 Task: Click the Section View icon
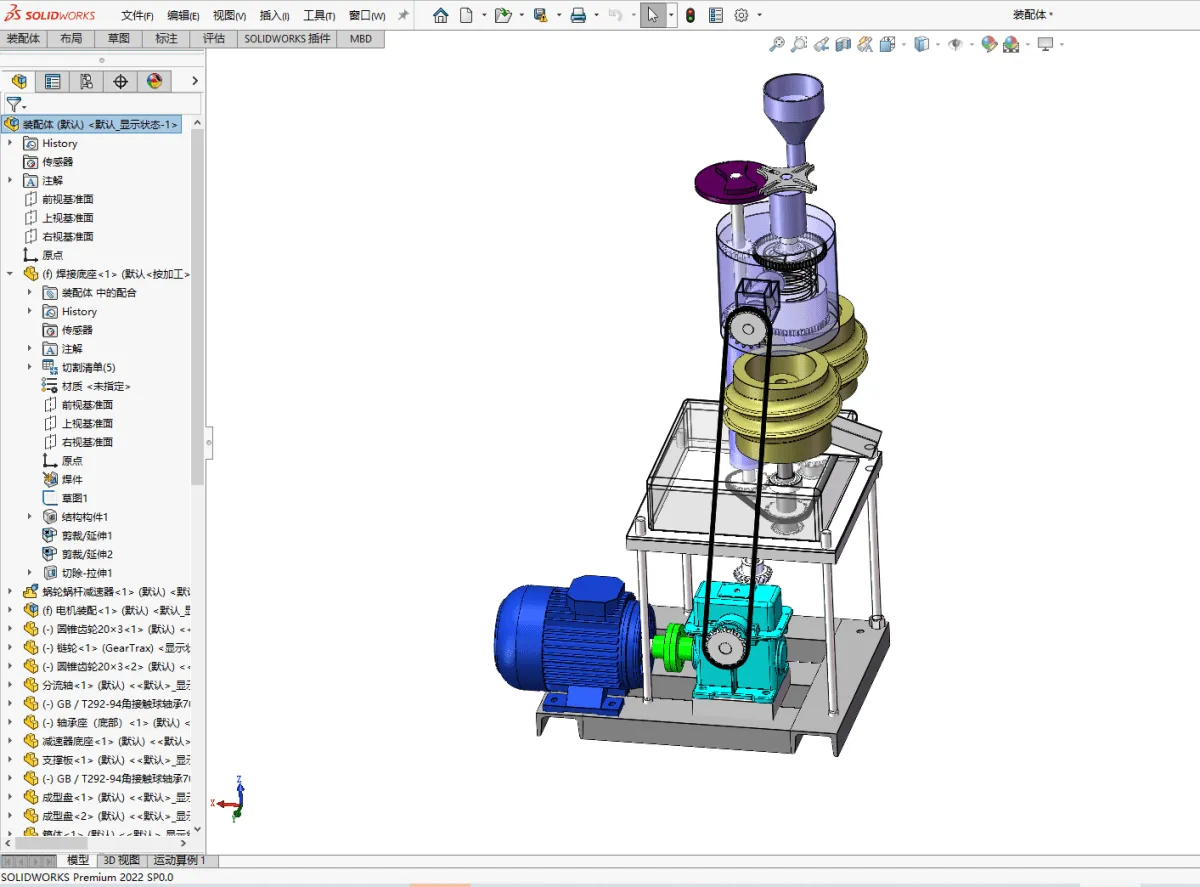pyautogui.click(x=842, y=44)
